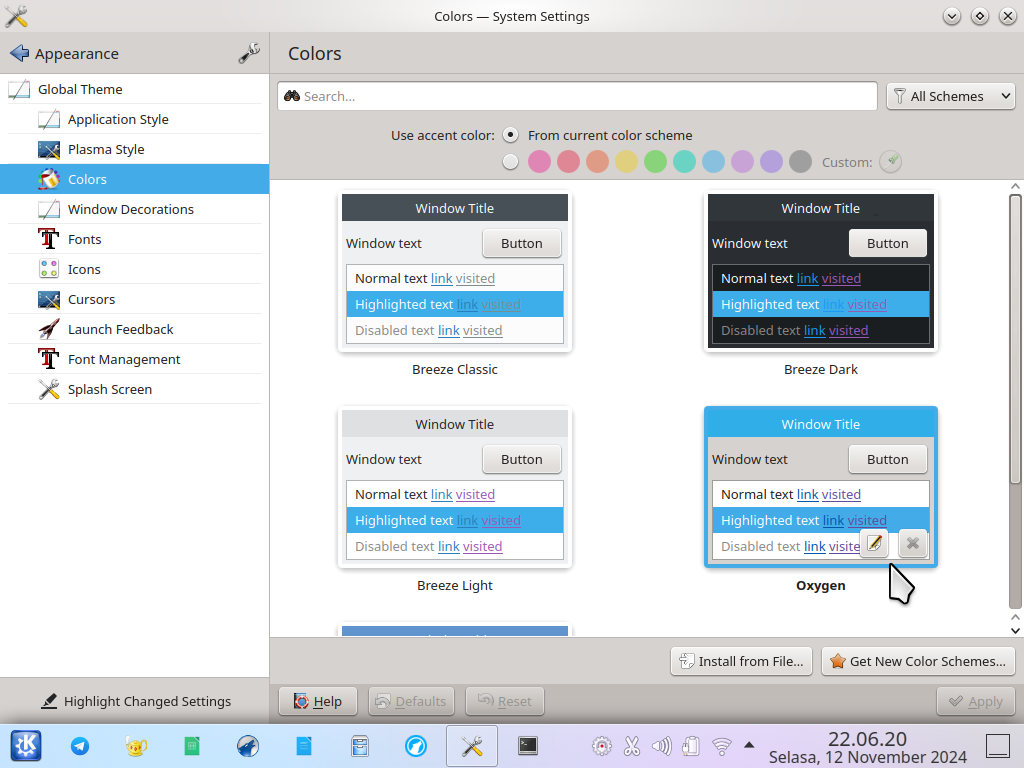Click the wrench configure icon beside Appearance
1024x768 pixels.
pyautogui.click(x=249, y=53)
